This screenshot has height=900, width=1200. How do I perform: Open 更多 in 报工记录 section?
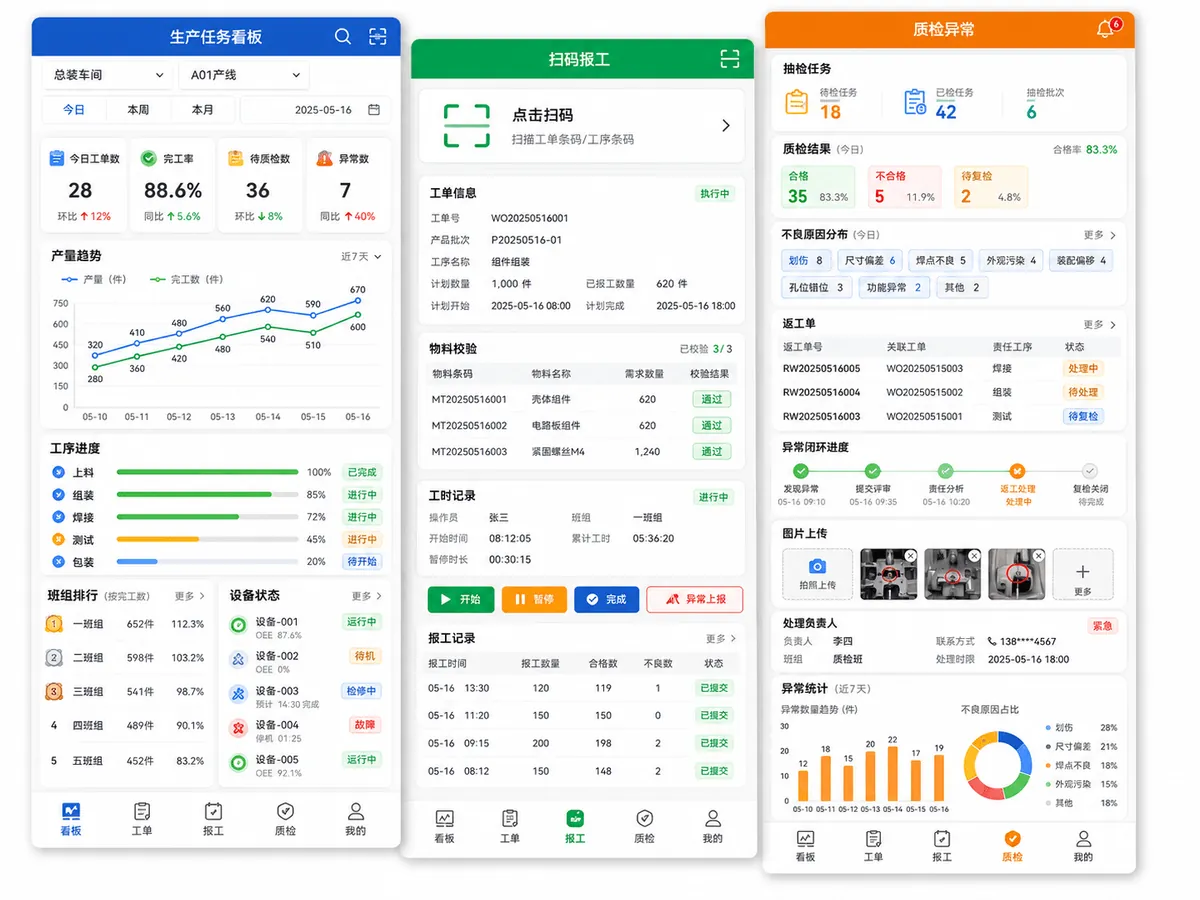point(721,638)
